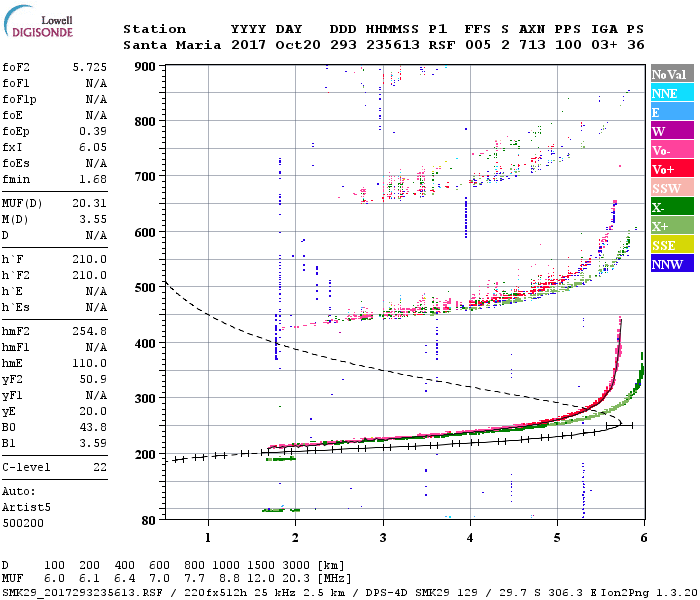This screenshot has height=600, width=700.
Task: Click the B1 value 3.59
Action: click(x=93, y=444)
